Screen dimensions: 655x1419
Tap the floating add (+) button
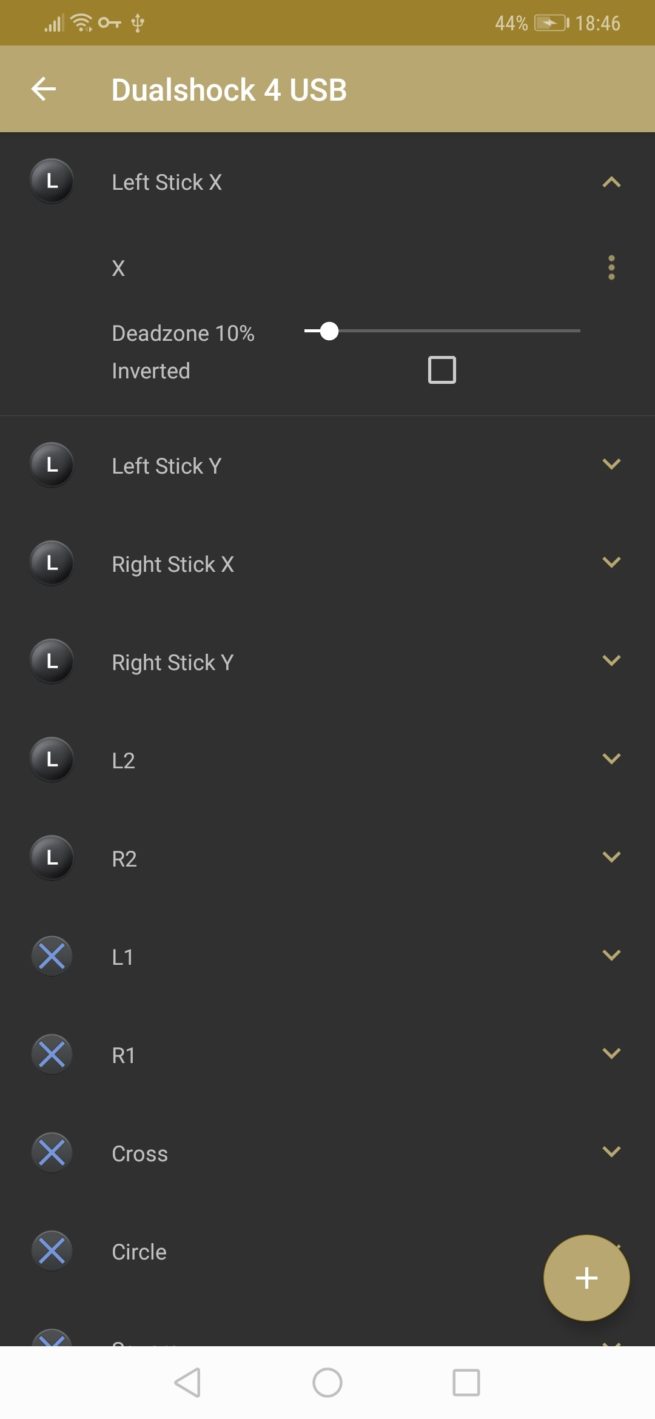point(586,1277)
